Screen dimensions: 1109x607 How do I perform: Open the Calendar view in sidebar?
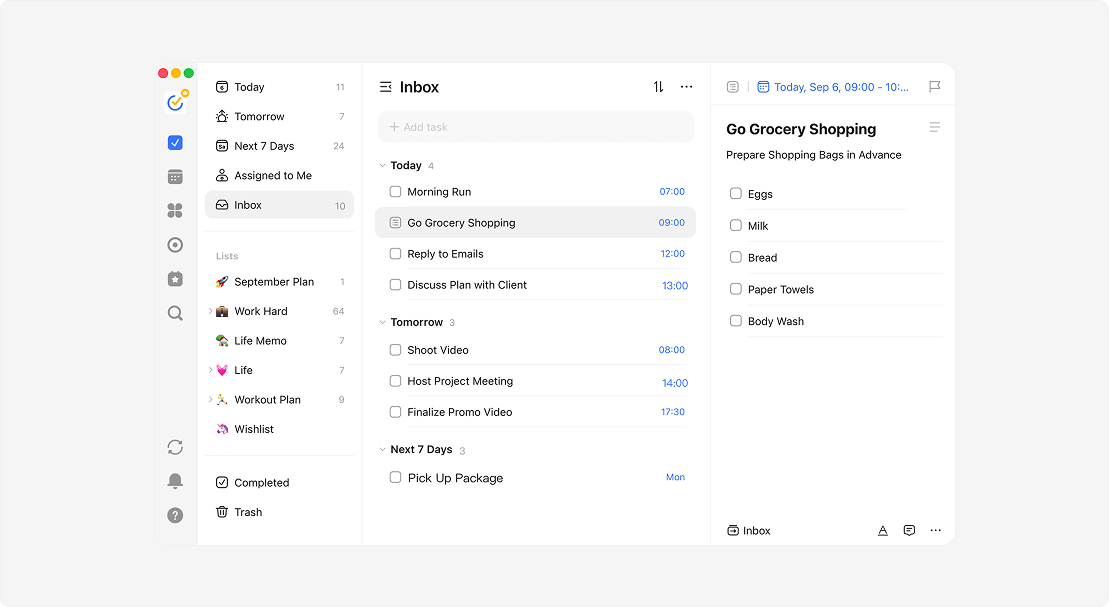[x=175, y=177]
